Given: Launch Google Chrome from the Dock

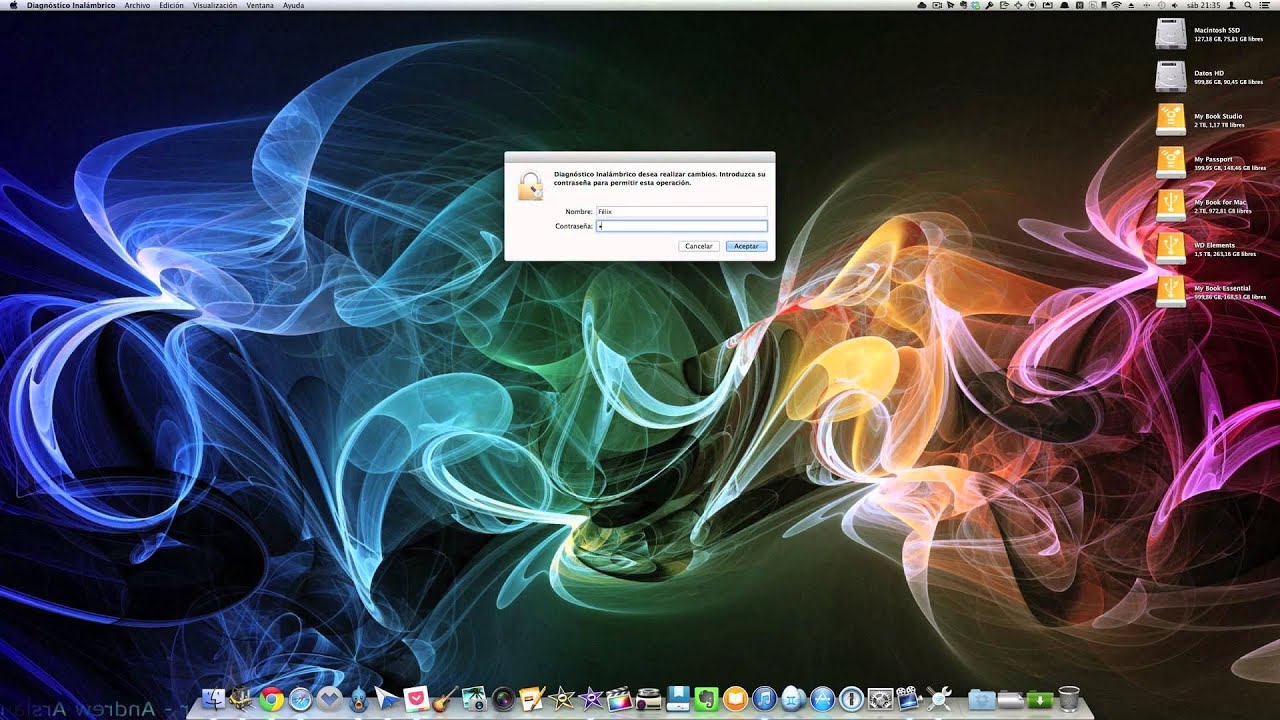Looking at the screenshot, I should tap(271, 699).
